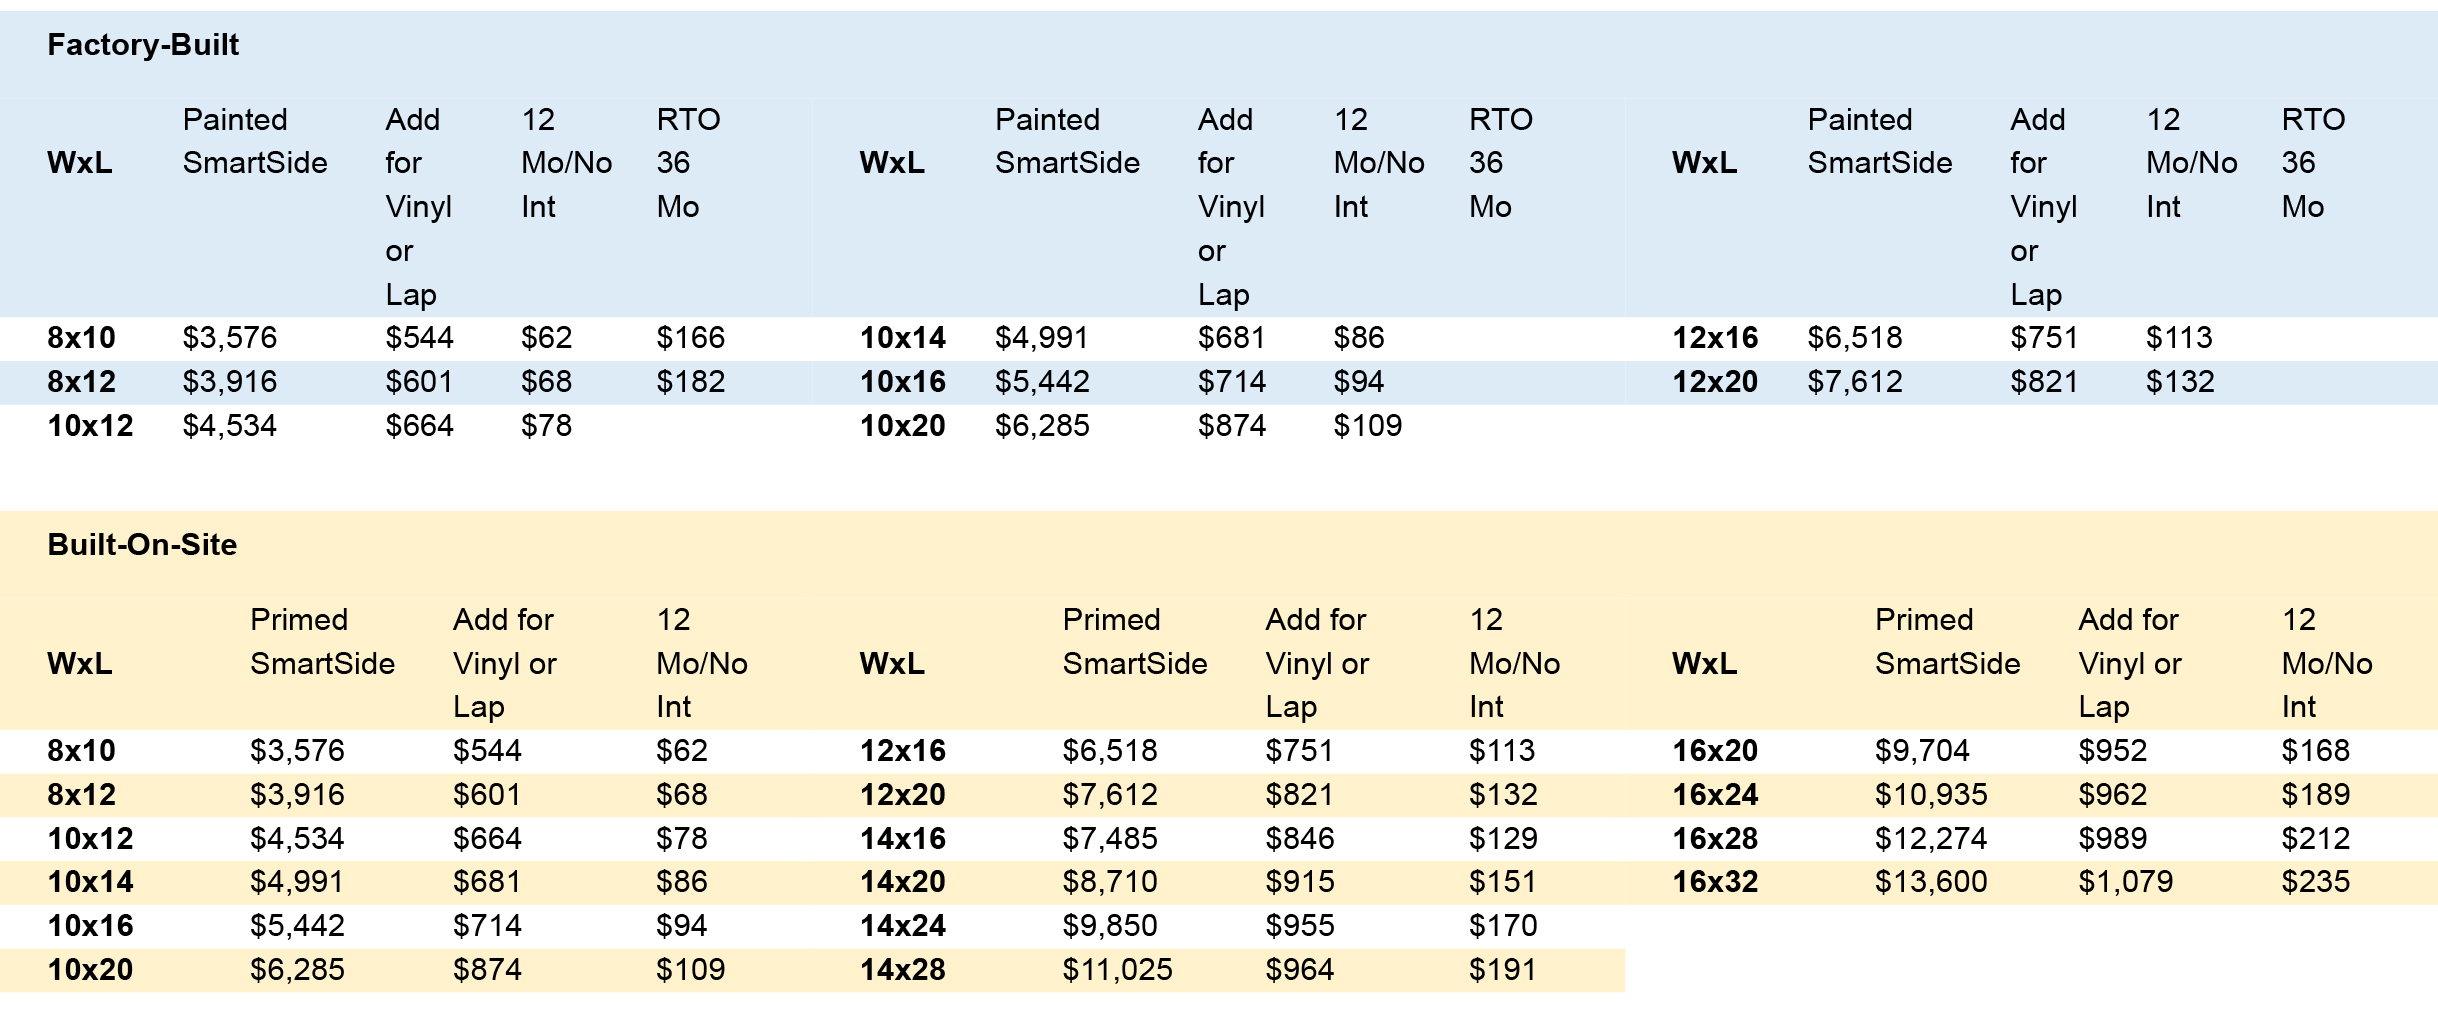Click the Built-On-Site 14x16 size label
Image resolution: width=2438 pixels, height=1020 pixels.
click(902, 839)
